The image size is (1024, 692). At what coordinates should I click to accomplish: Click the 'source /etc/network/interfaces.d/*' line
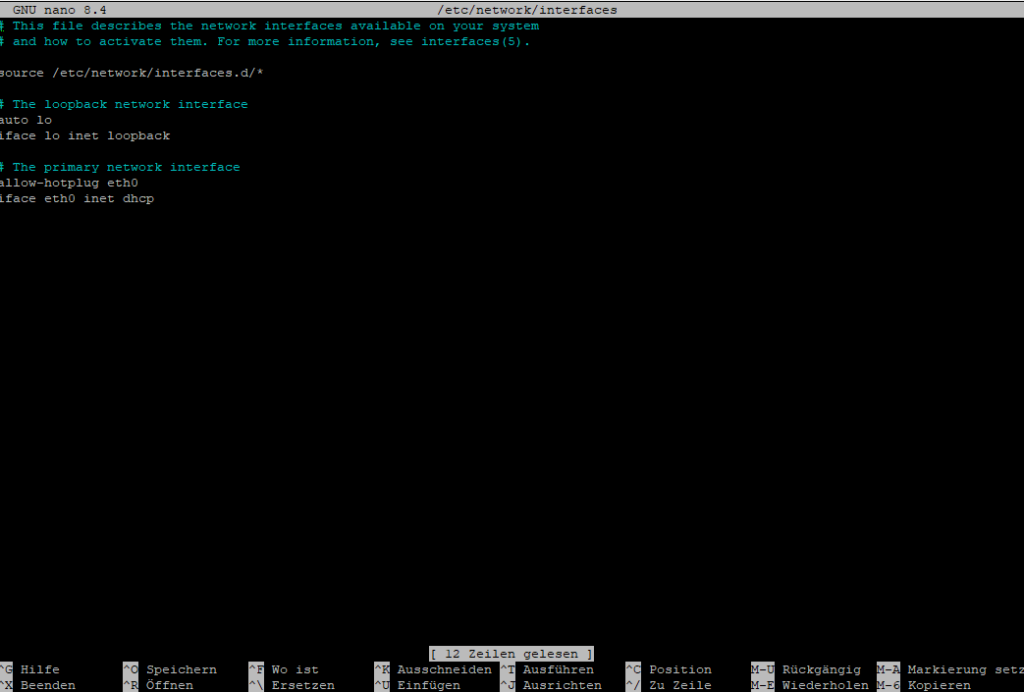point(132,73)
